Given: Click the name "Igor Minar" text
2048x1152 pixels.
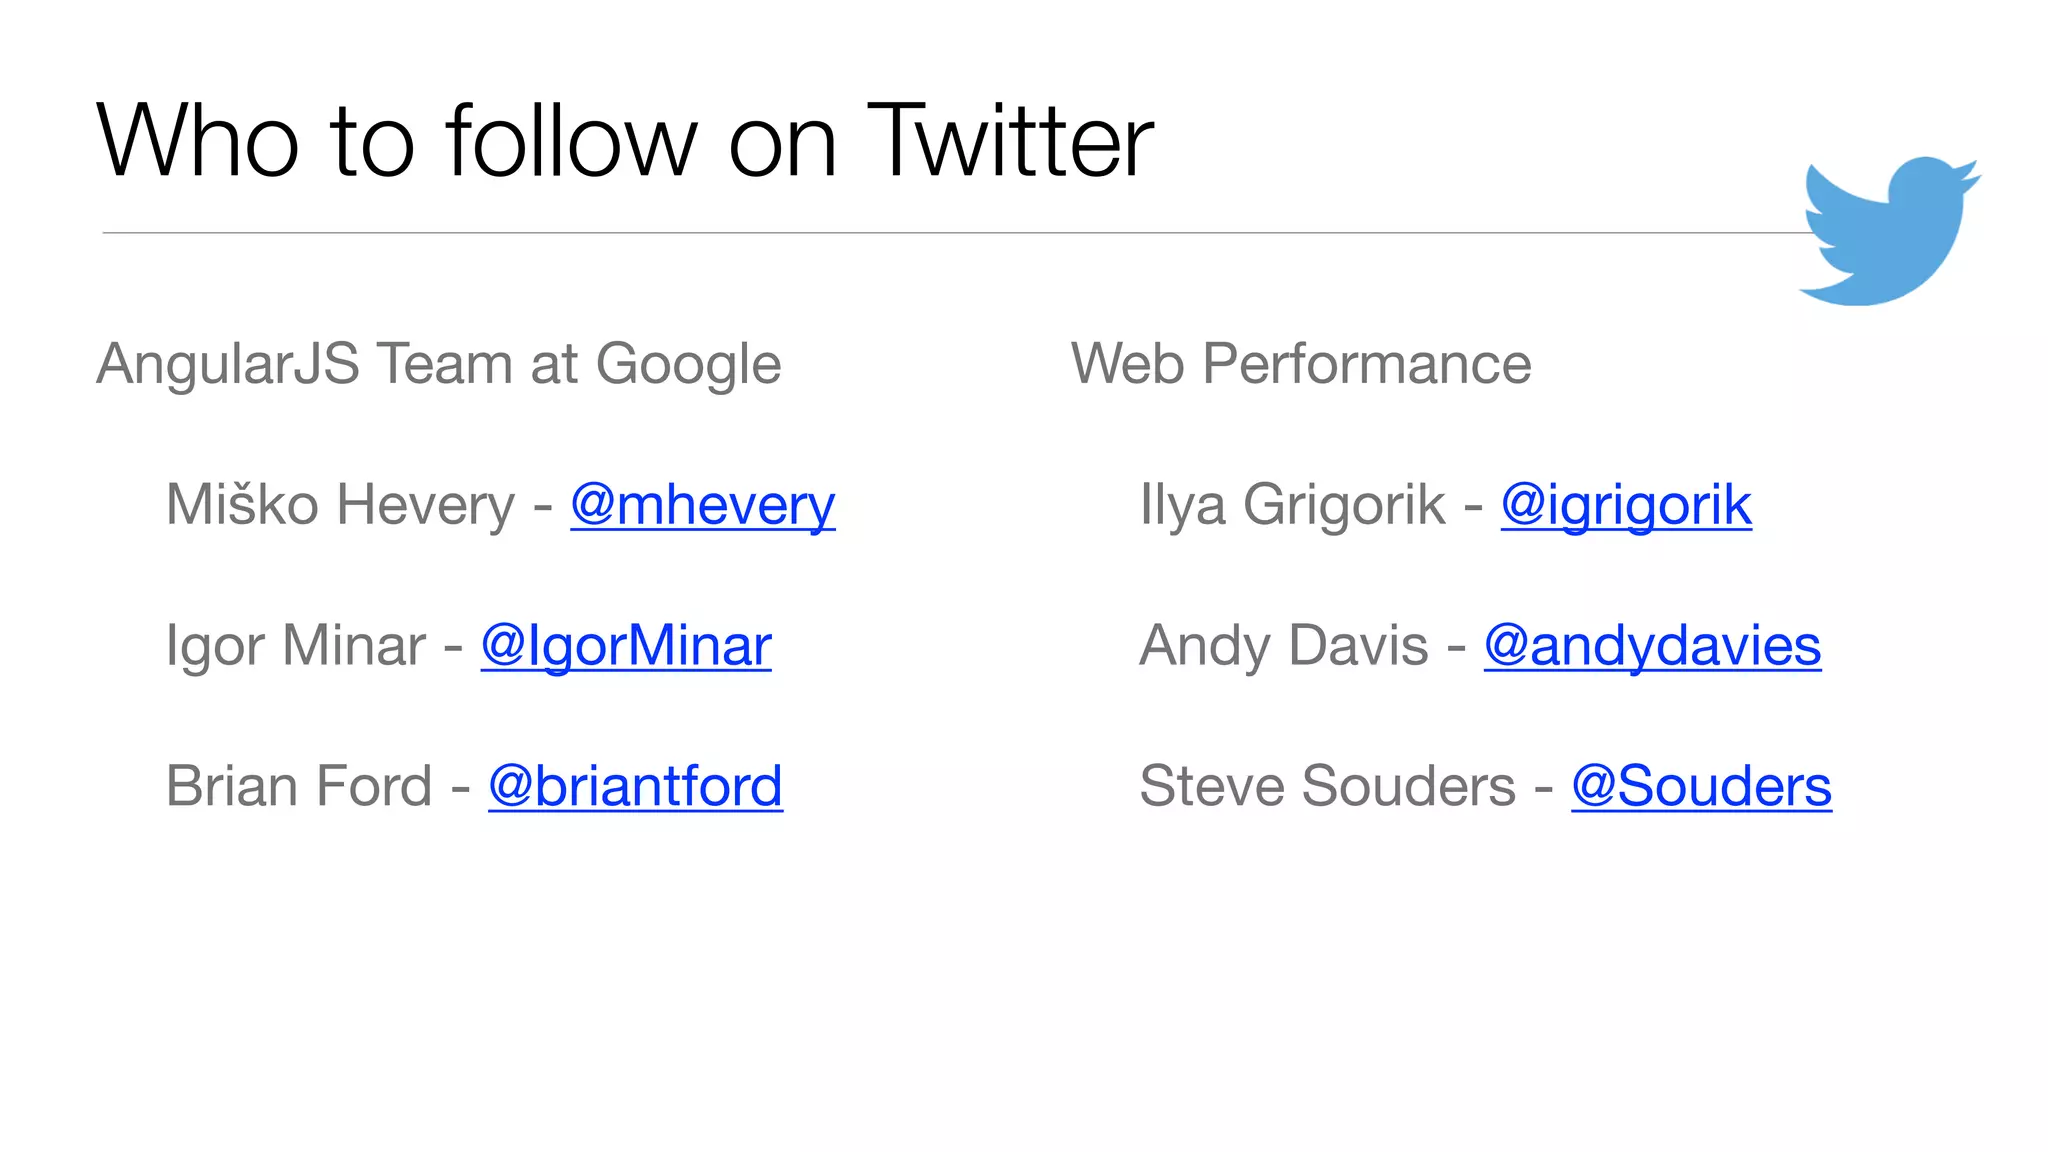Looking at the screenshot, I should (296, 646).
